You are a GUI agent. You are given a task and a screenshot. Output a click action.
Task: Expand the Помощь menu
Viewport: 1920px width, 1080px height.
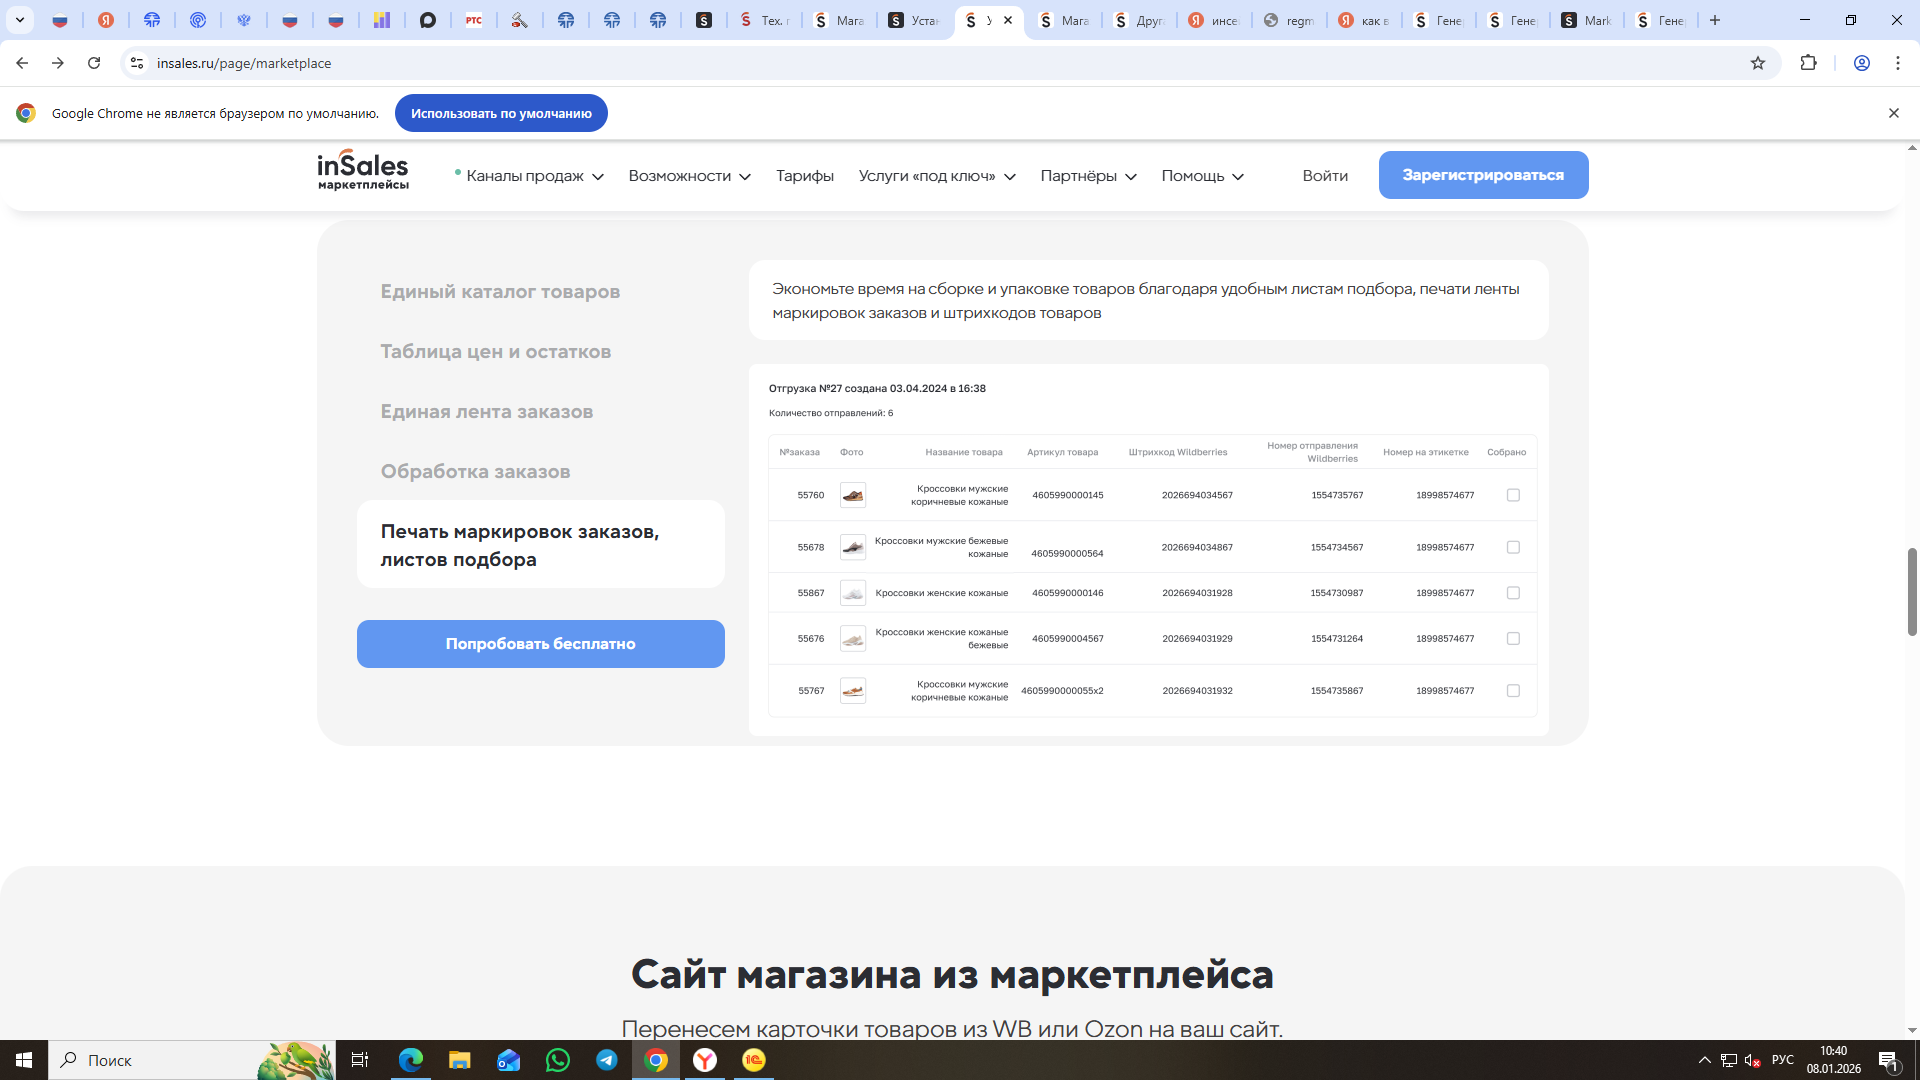coord(1202,176)
